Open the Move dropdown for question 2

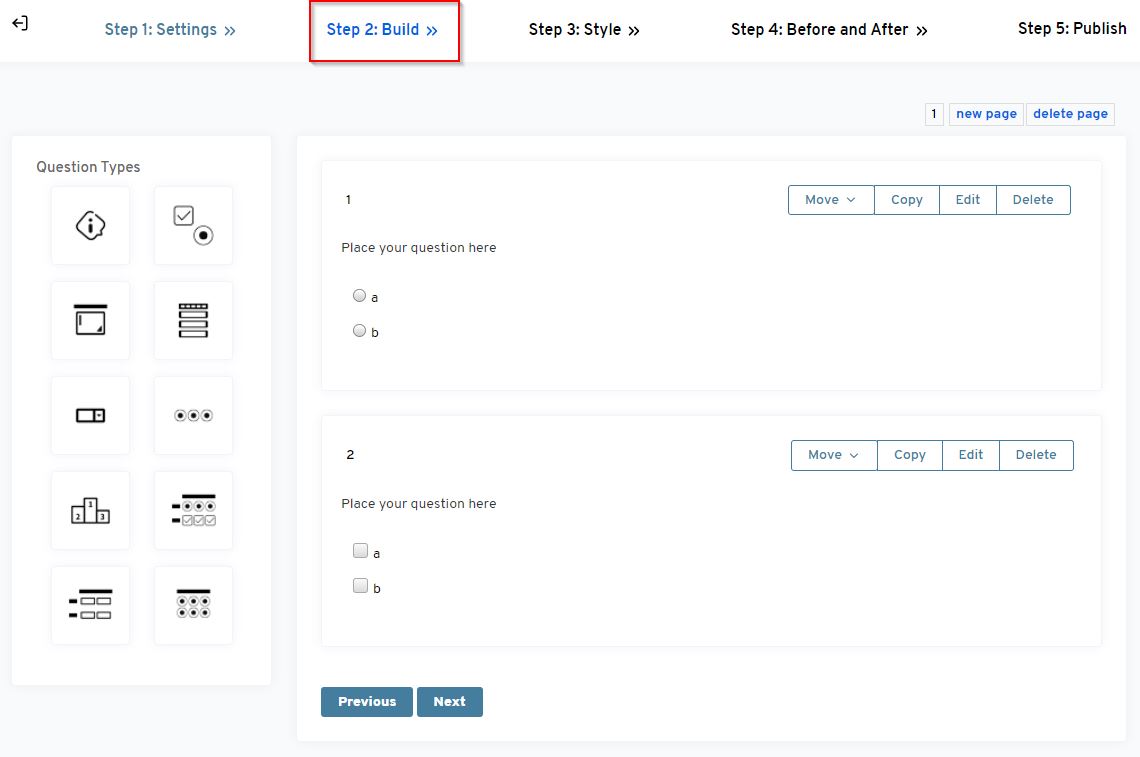click(833, 455)
